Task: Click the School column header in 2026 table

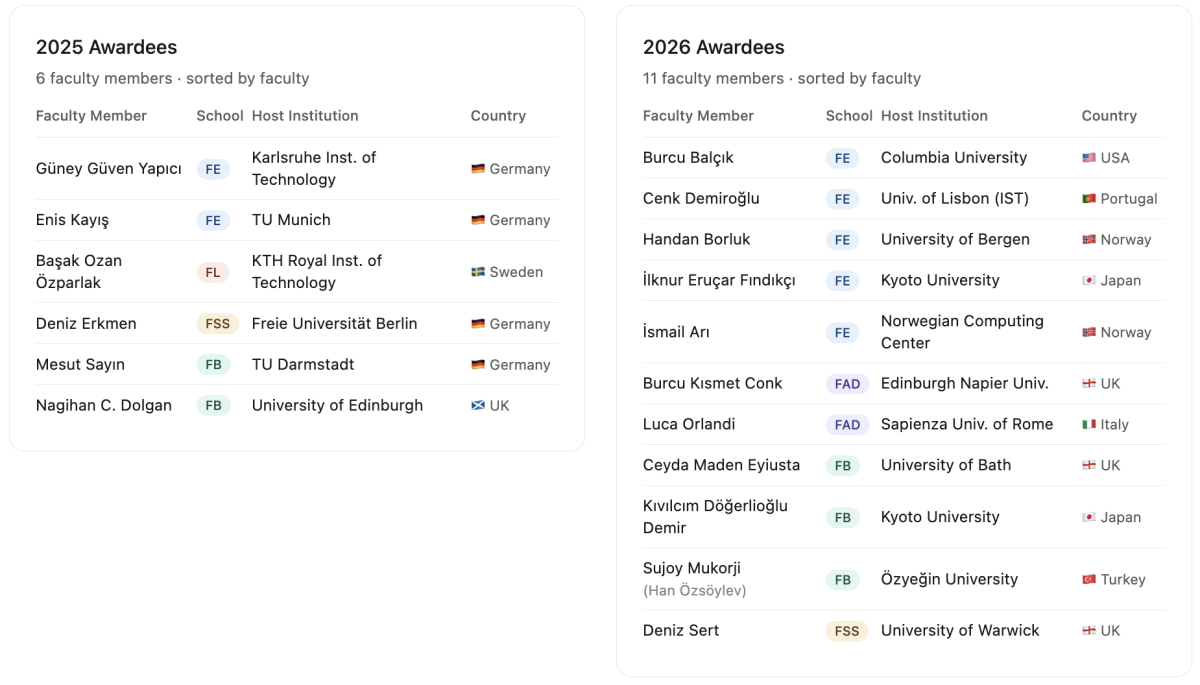Action: (x=849, y=116)
